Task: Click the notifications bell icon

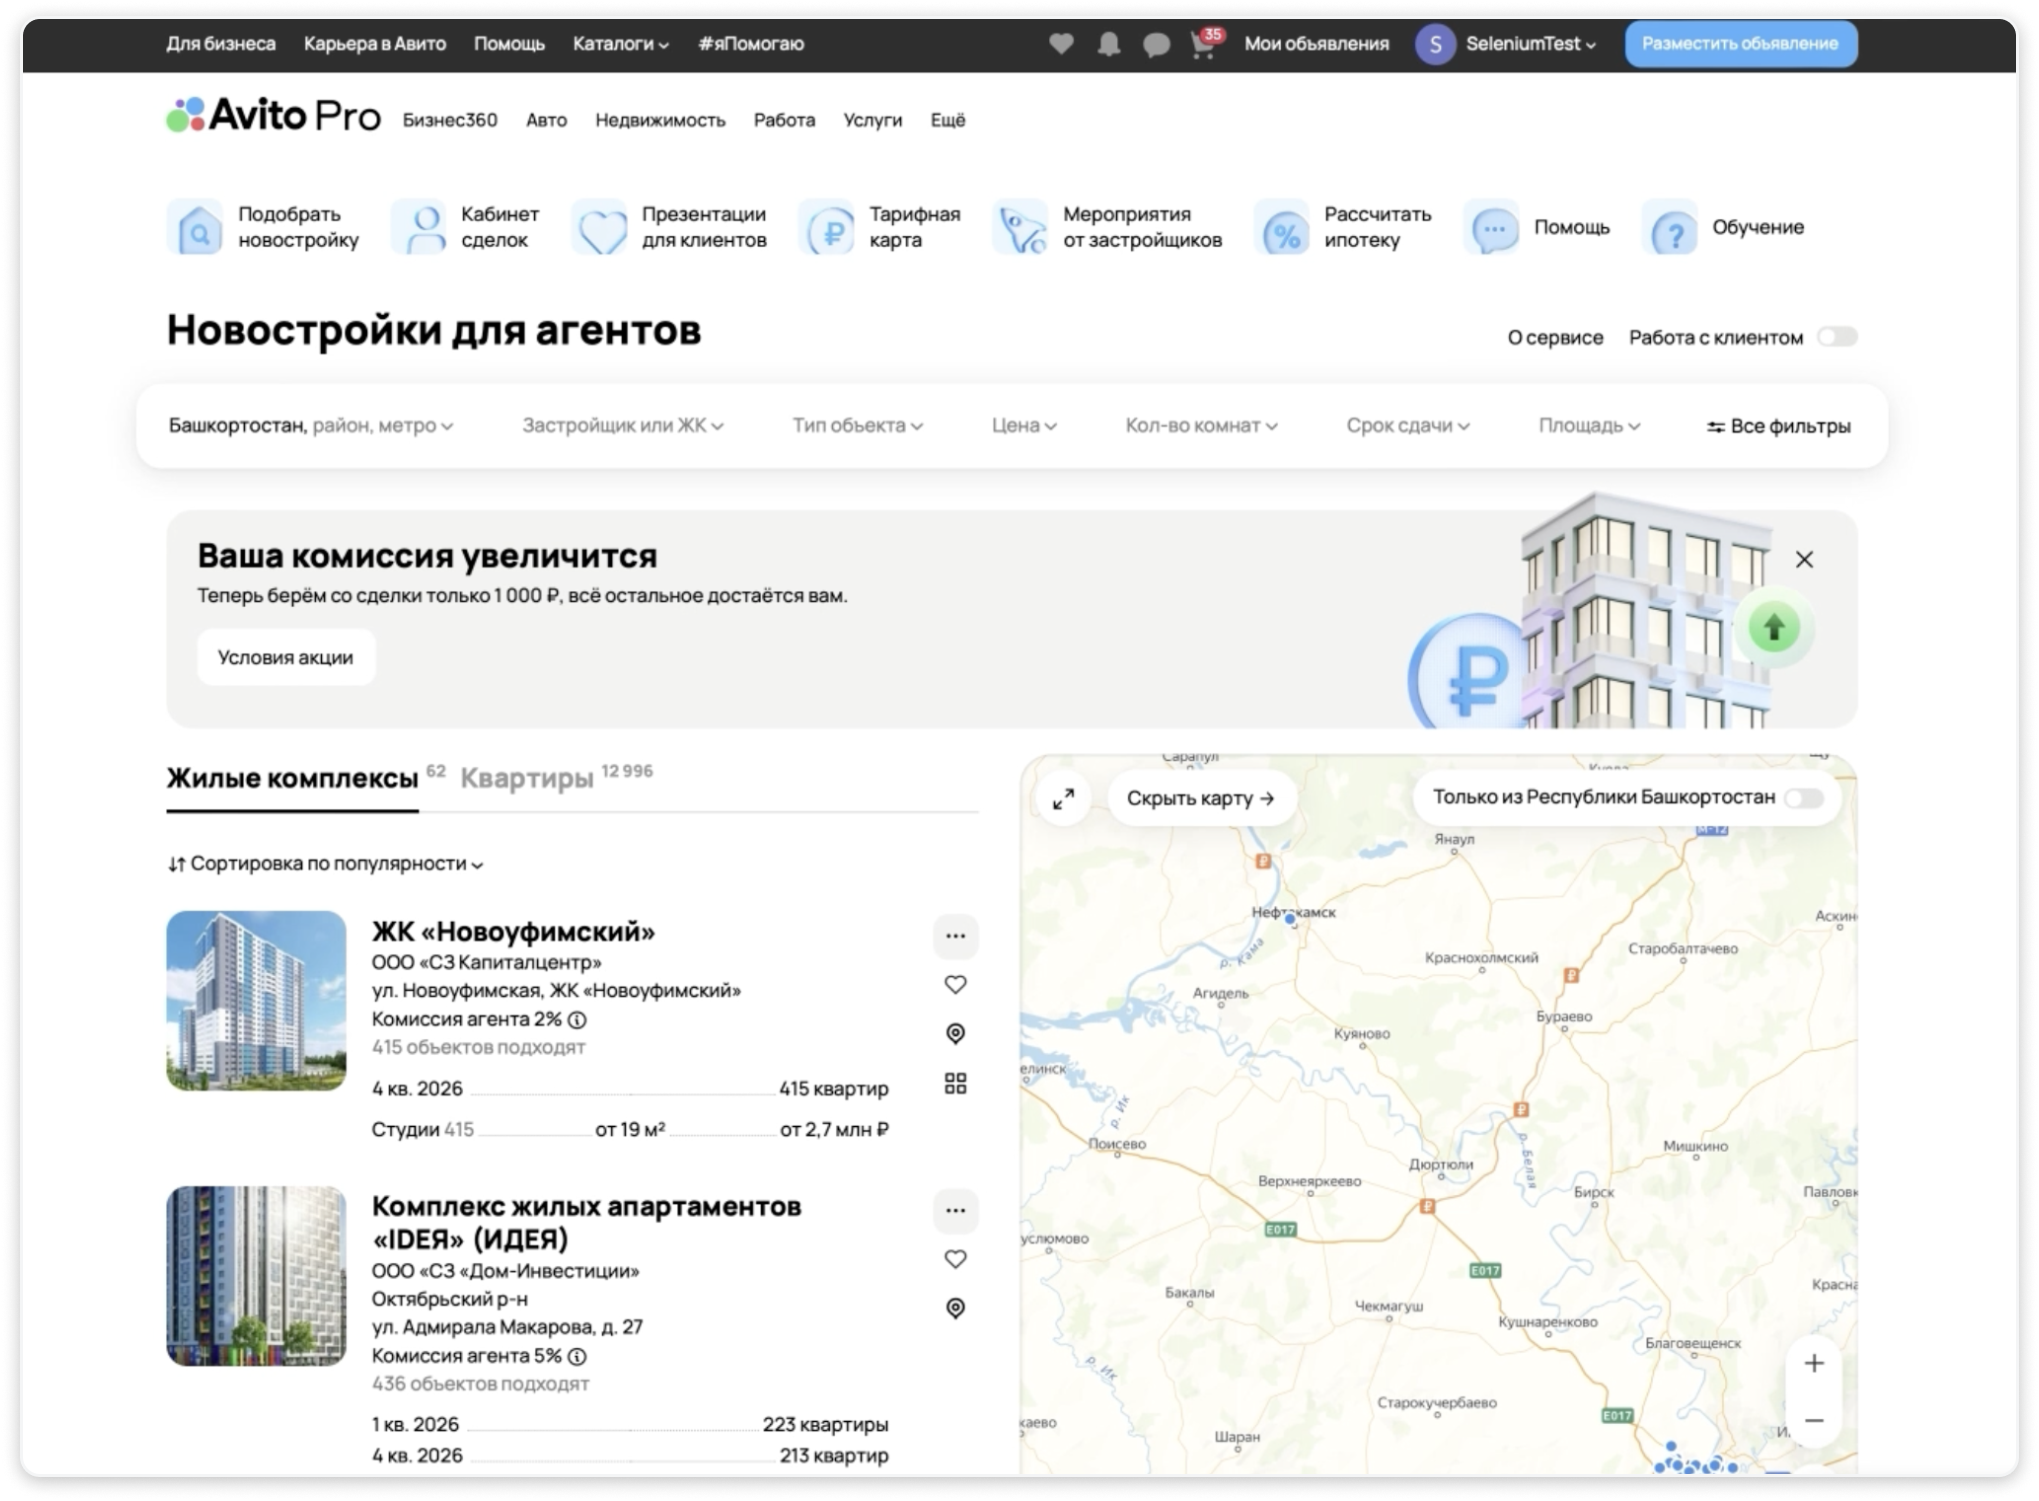Action: [x=1108, y=44]
